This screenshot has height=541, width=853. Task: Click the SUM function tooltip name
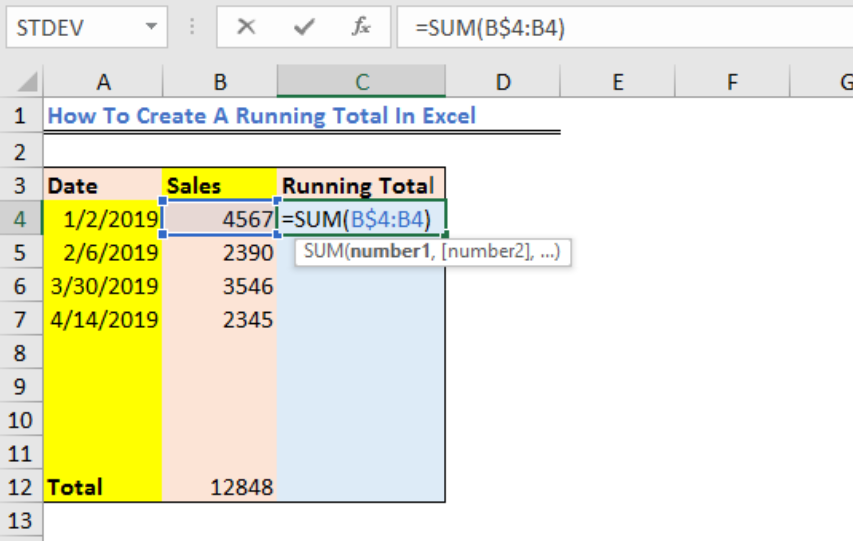click(323, 251)
